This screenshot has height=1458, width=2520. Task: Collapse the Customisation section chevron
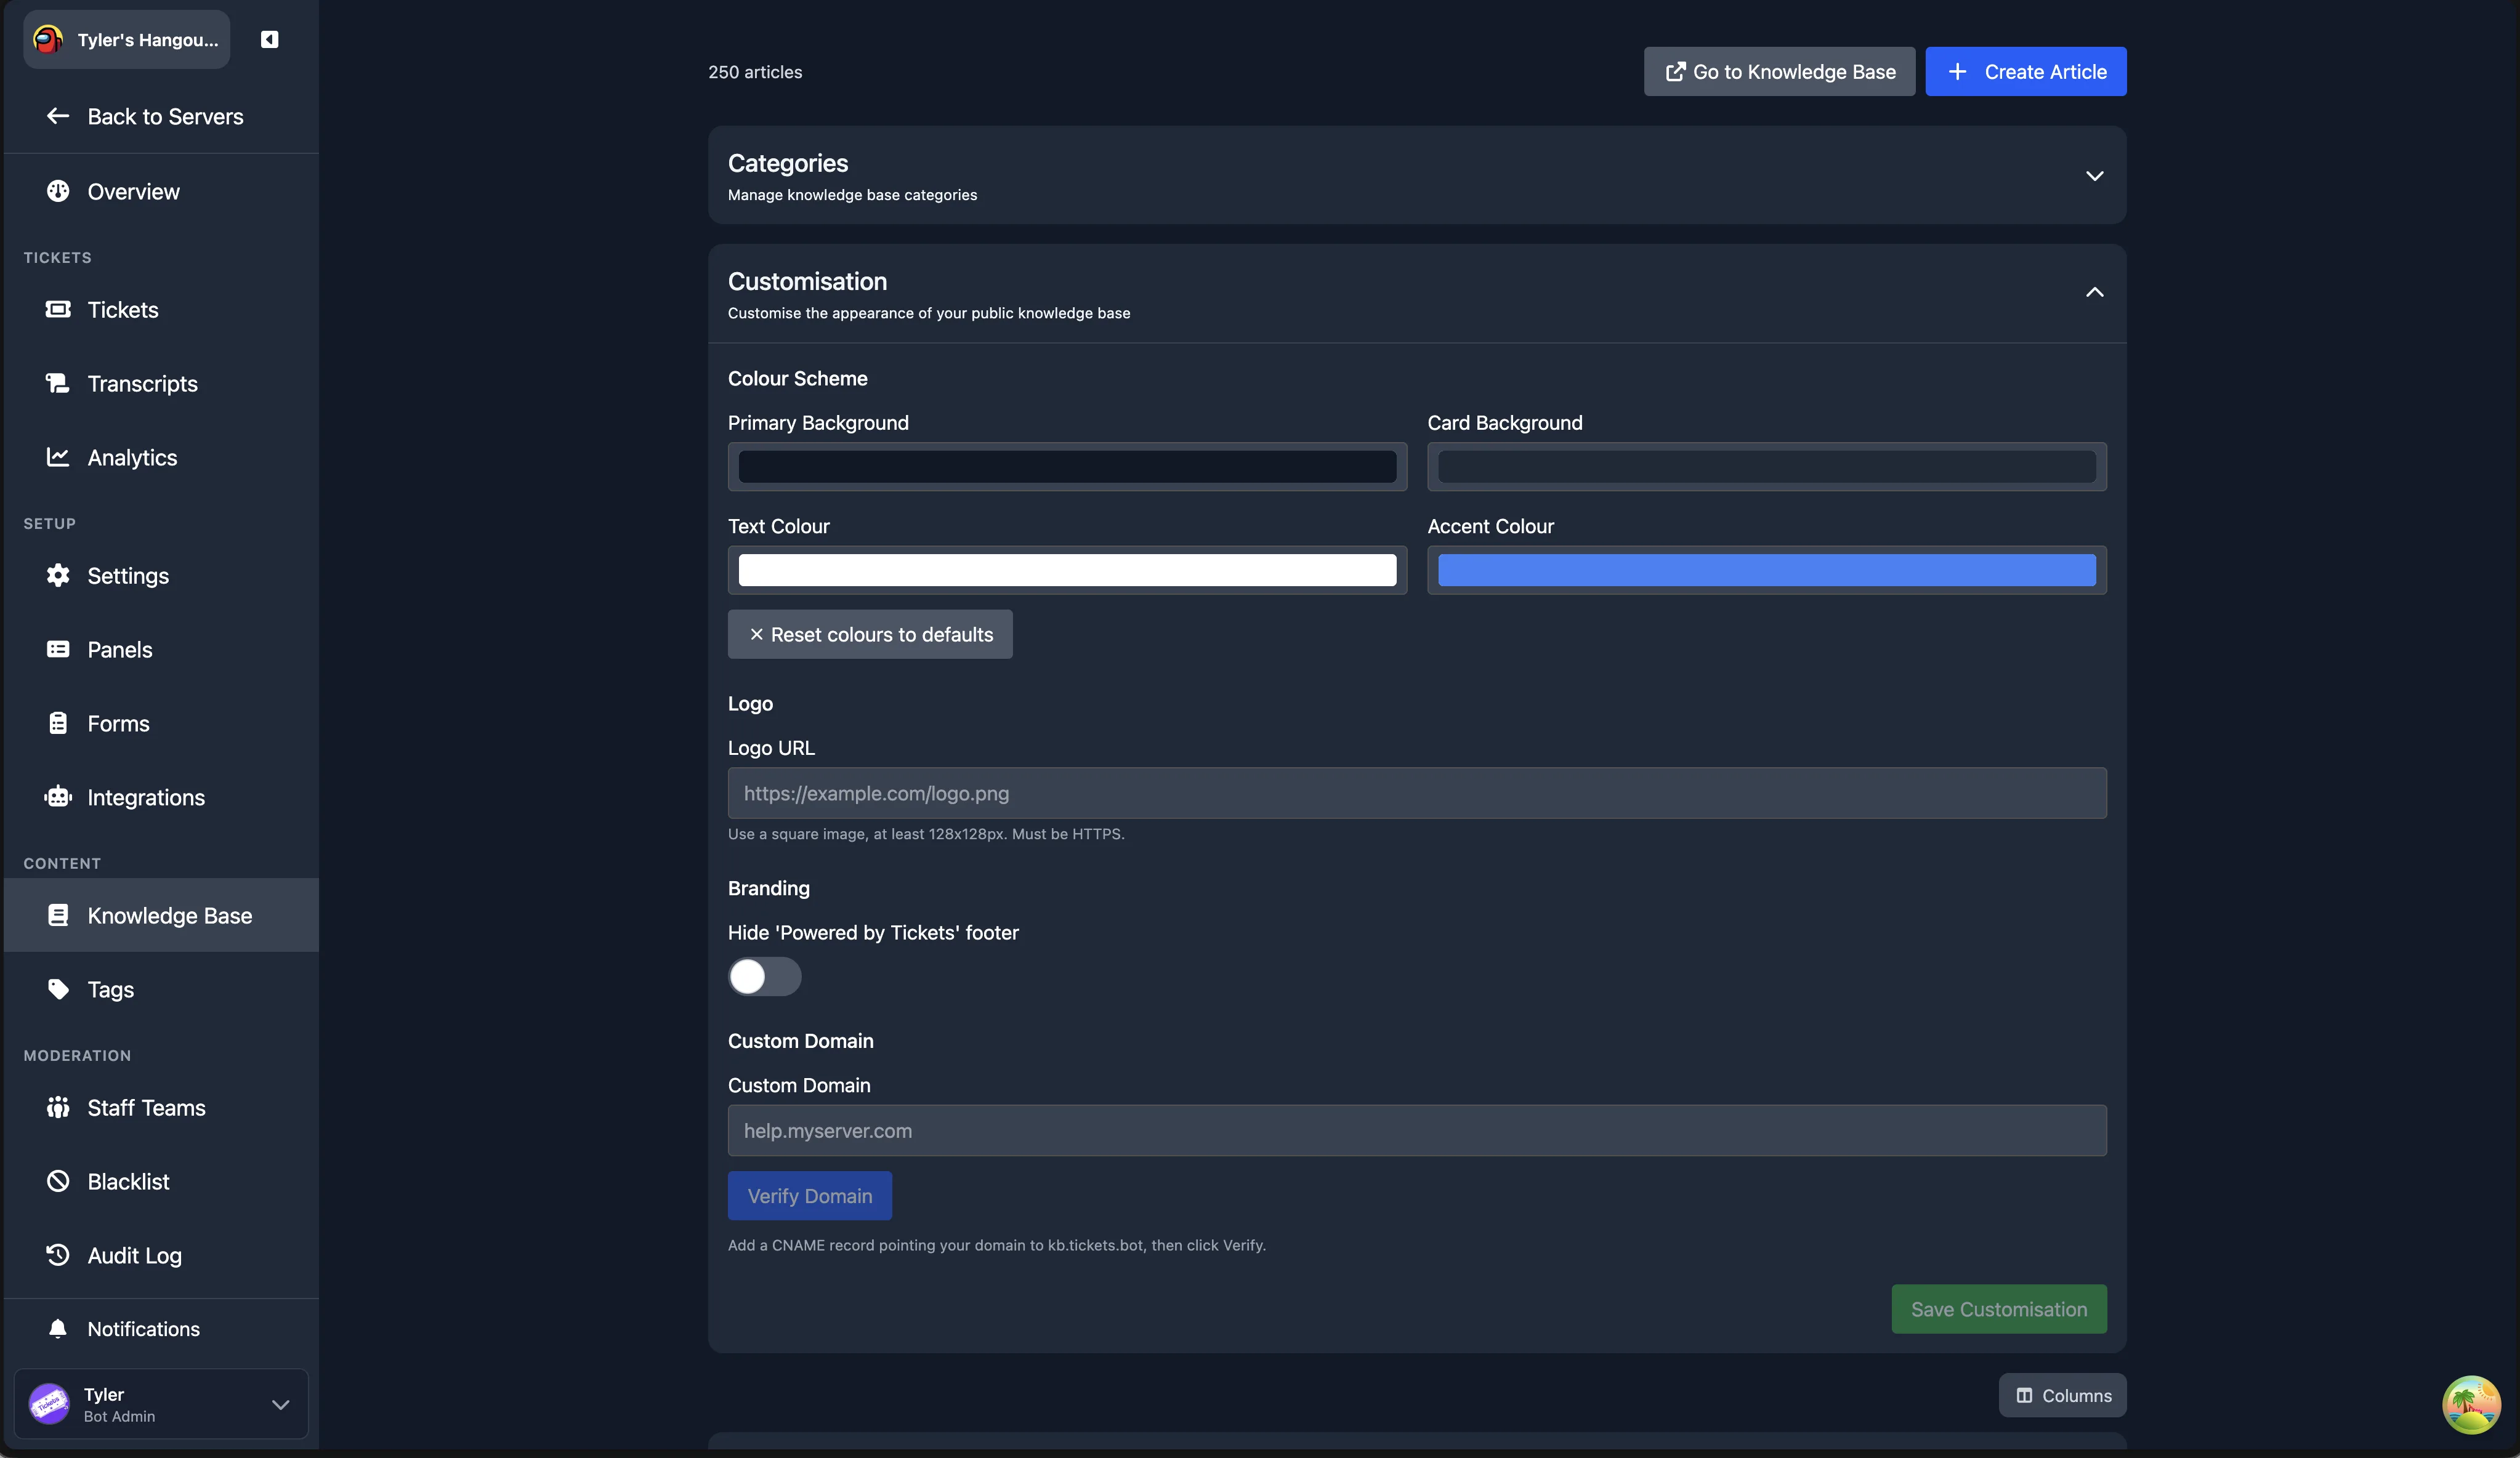pos(2094,292)
